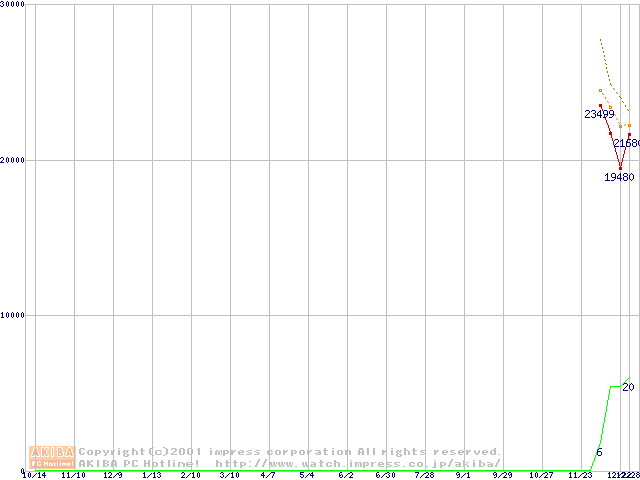
Task: Click the dashed olive line at top right
Action: [x=605, y=62]
